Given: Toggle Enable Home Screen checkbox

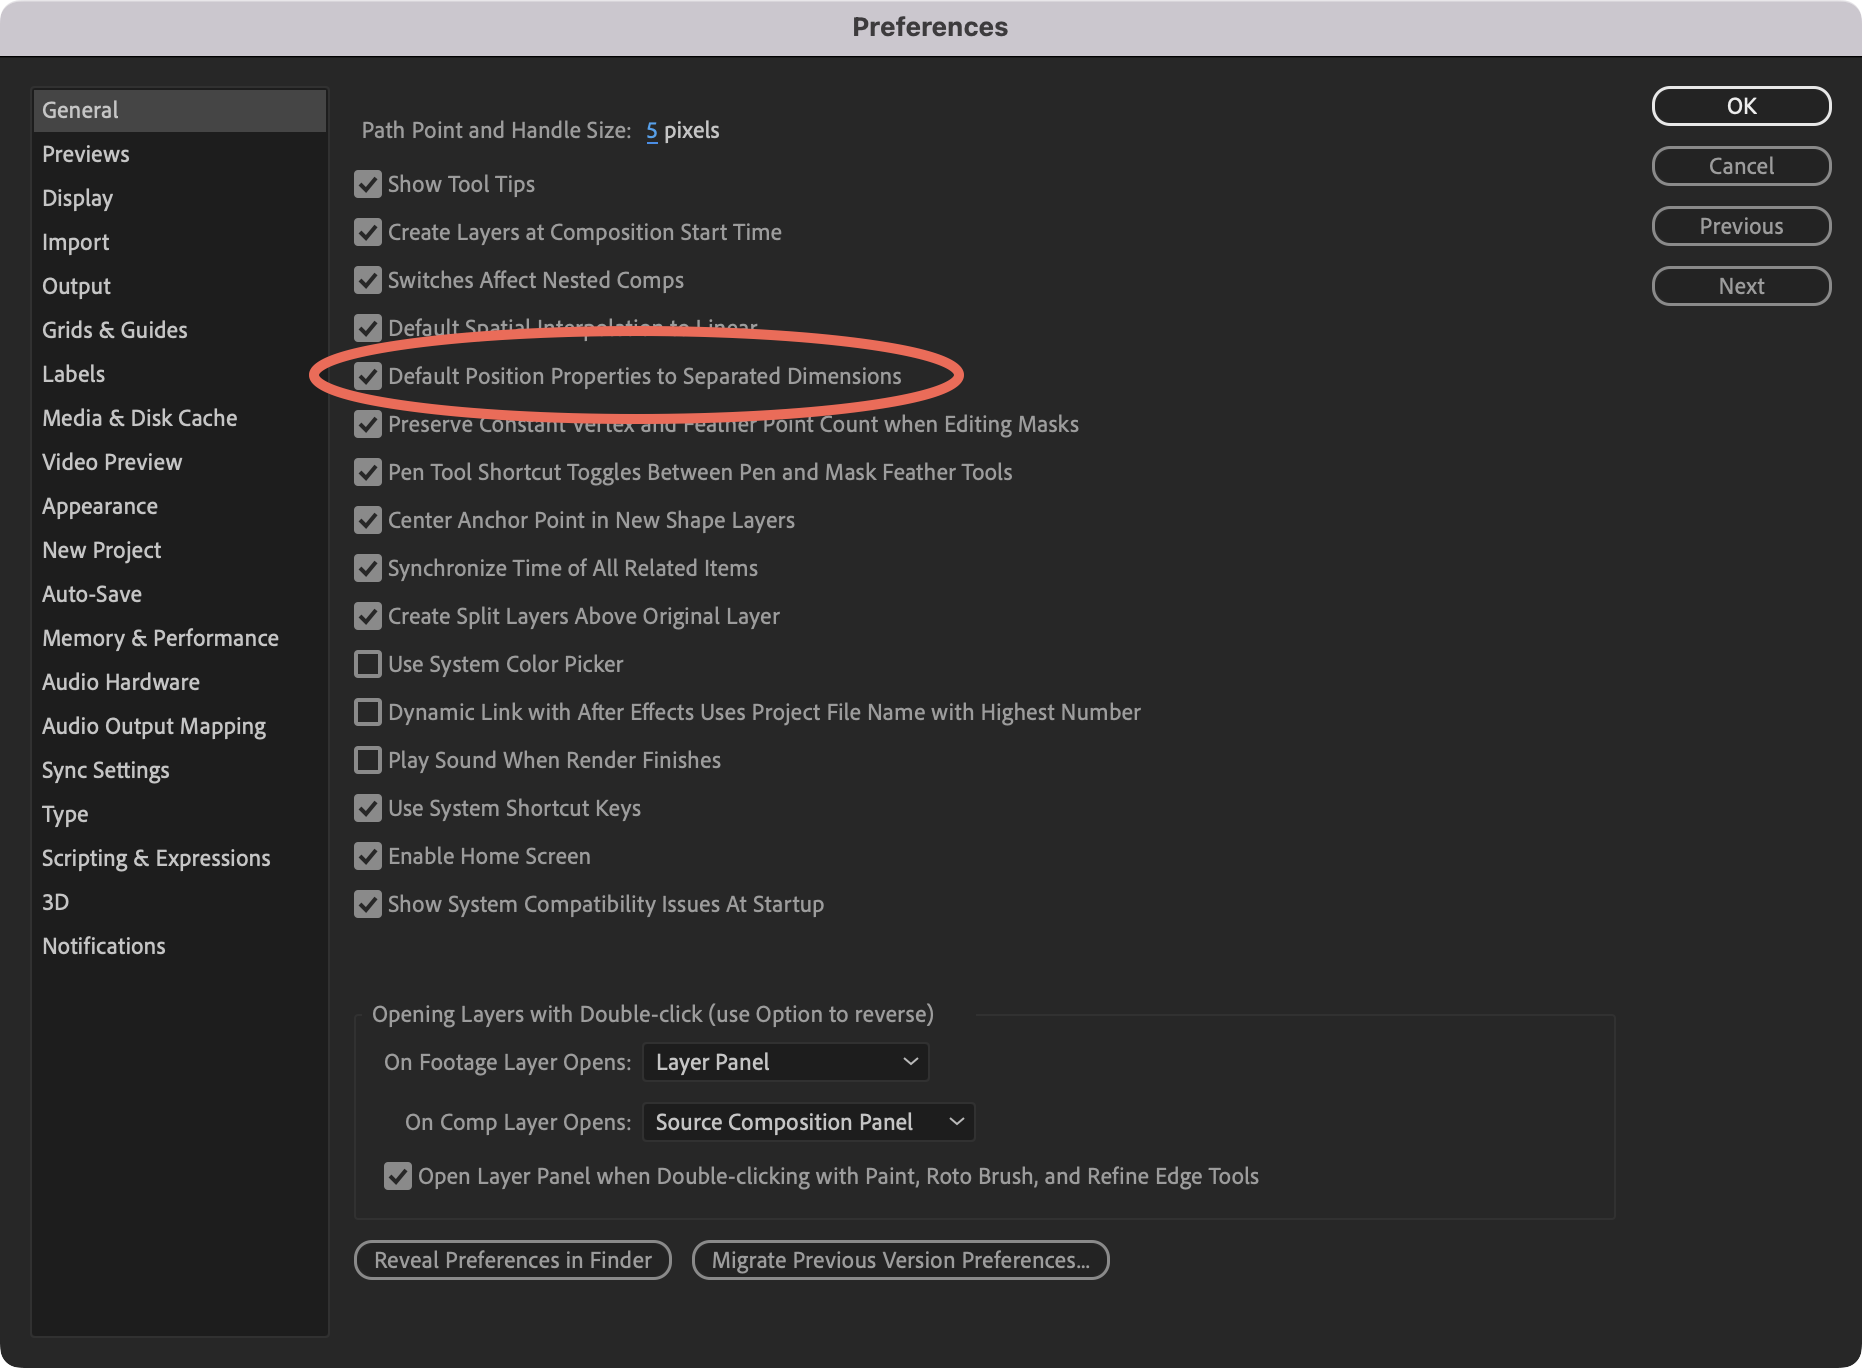Looking at the screenshot, I should 368,856.
